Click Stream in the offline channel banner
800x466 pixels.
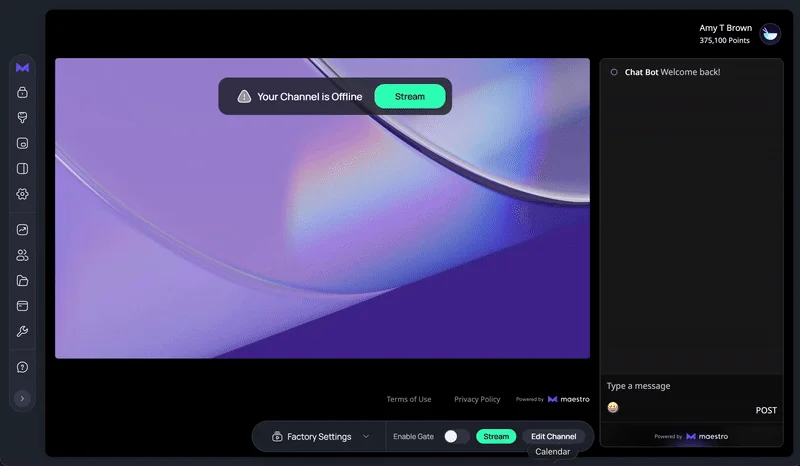coord(410,96)
